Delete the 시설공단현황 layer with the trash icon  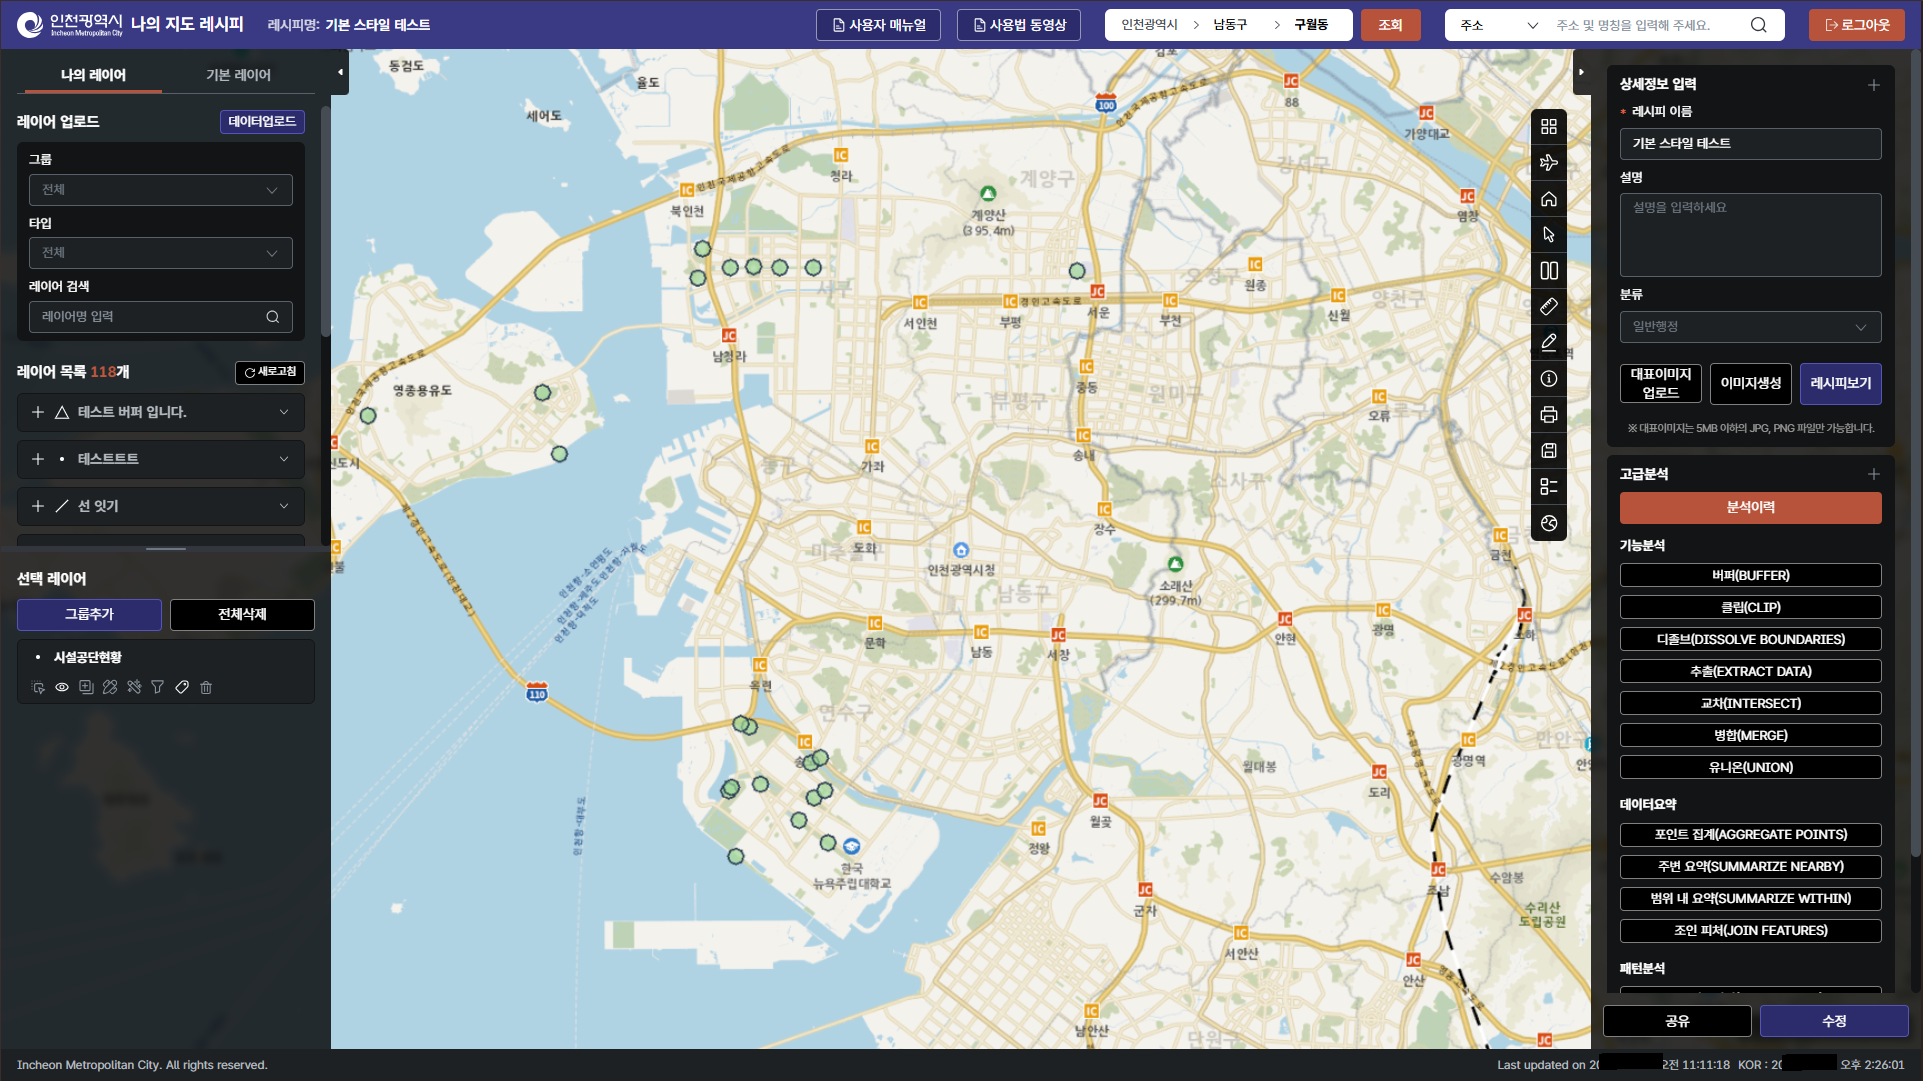tap(206, 687)
